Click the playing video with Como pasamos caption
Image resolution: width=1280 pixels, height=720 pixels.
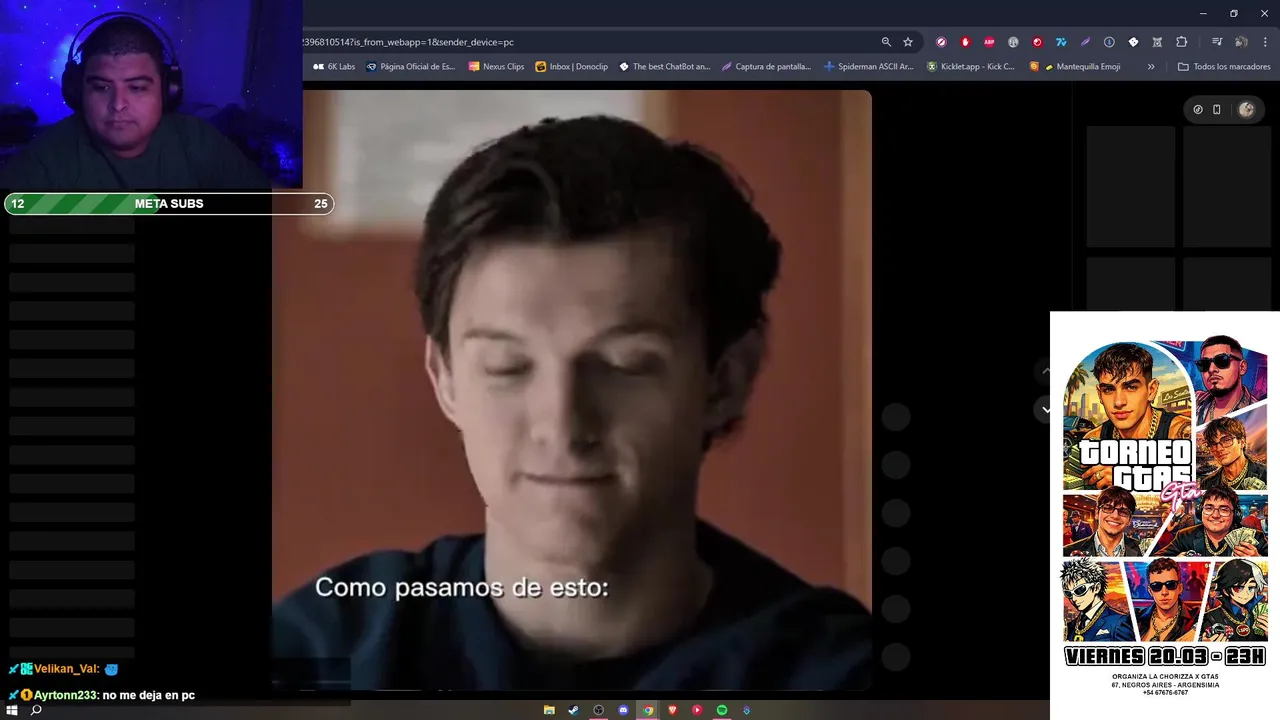tap(572, 390)
